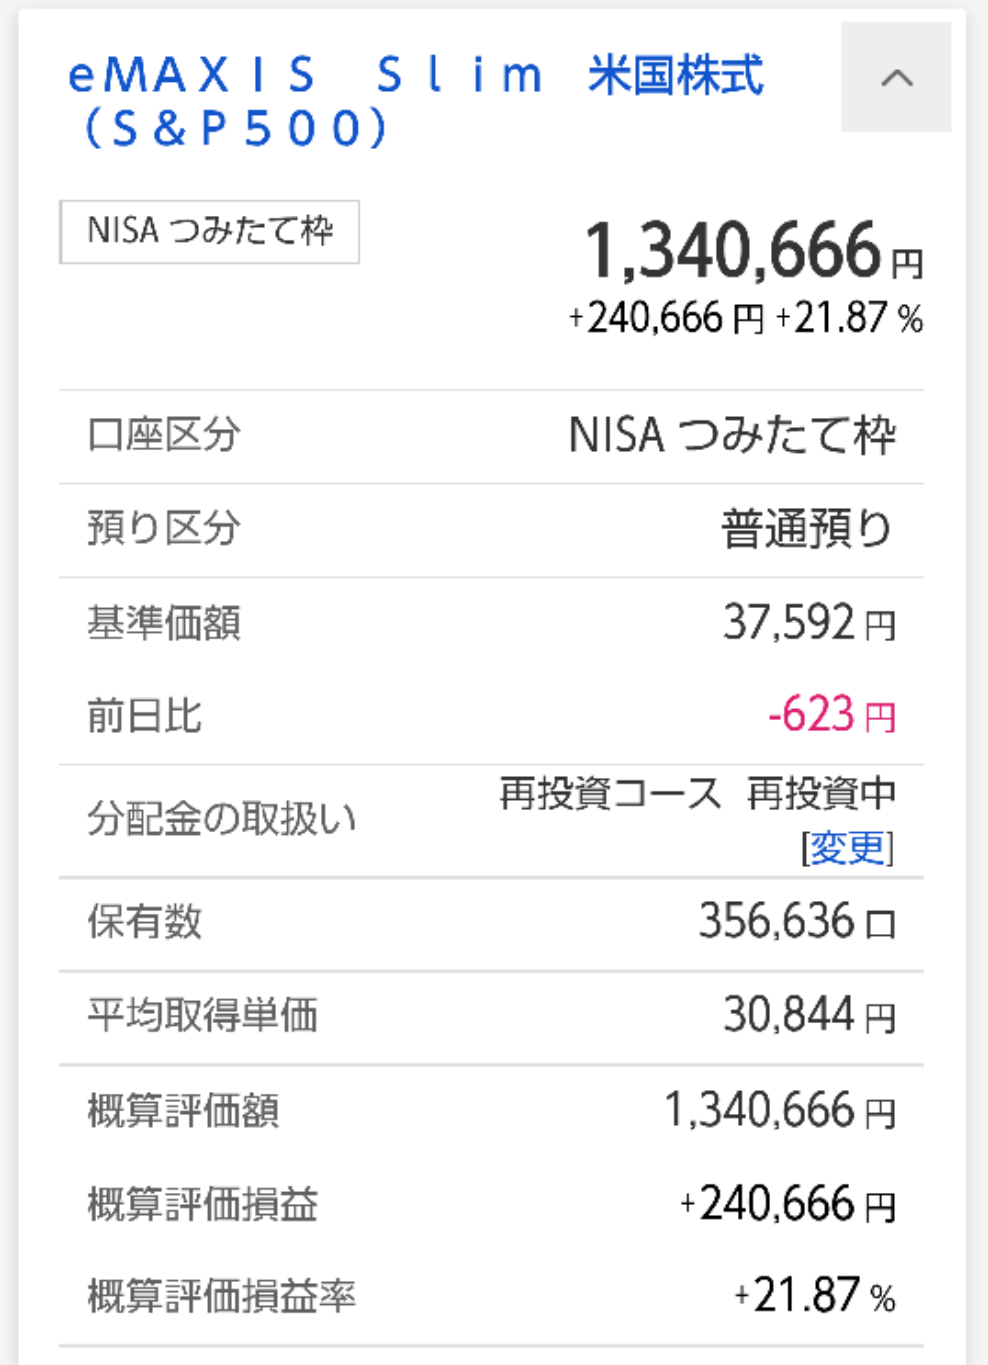Select the 預り区分 label
Screen dimensions: 988x1365
click(x=164, y=529)
